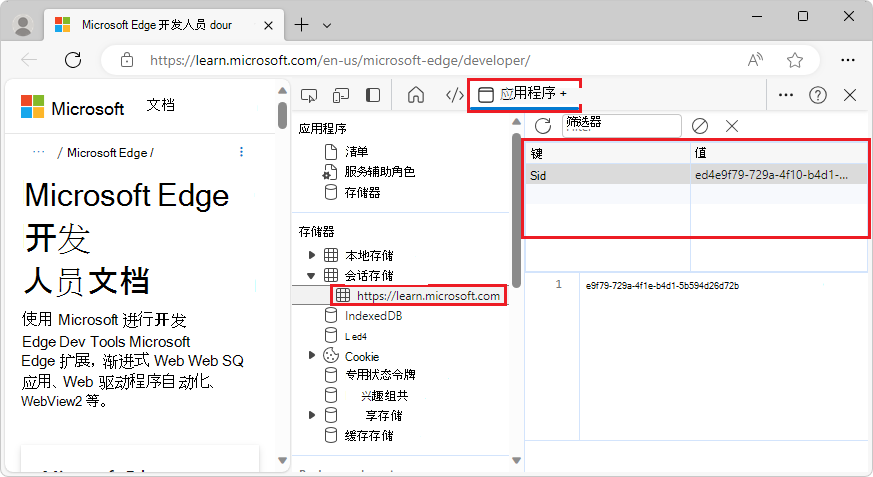Open the tab search dropdown arrow

[327, 26]
